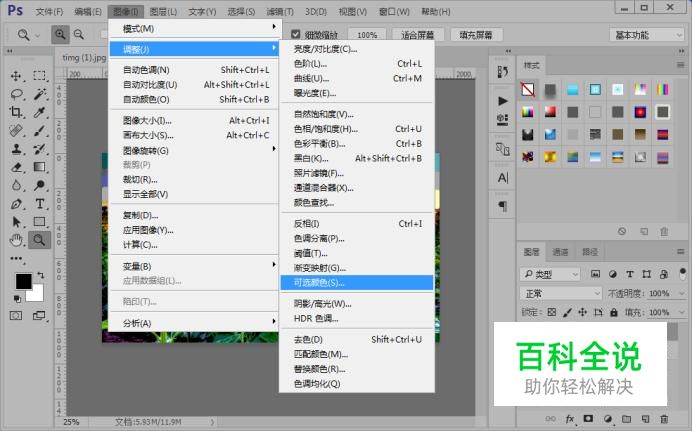Expand the 模式(M) submenu
Screen dimensions: 692x431
tap(193, 29)
